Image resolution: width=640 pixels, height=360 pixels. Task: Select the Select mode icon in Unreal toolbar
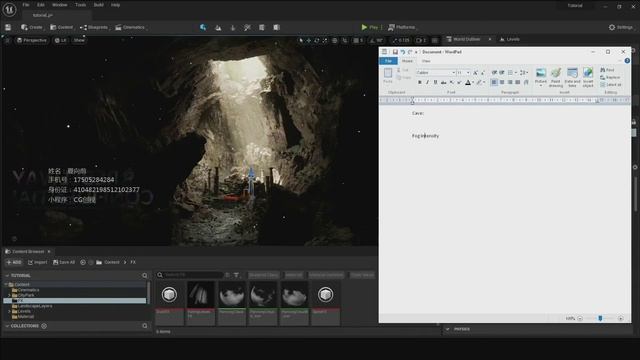[203, 27]
